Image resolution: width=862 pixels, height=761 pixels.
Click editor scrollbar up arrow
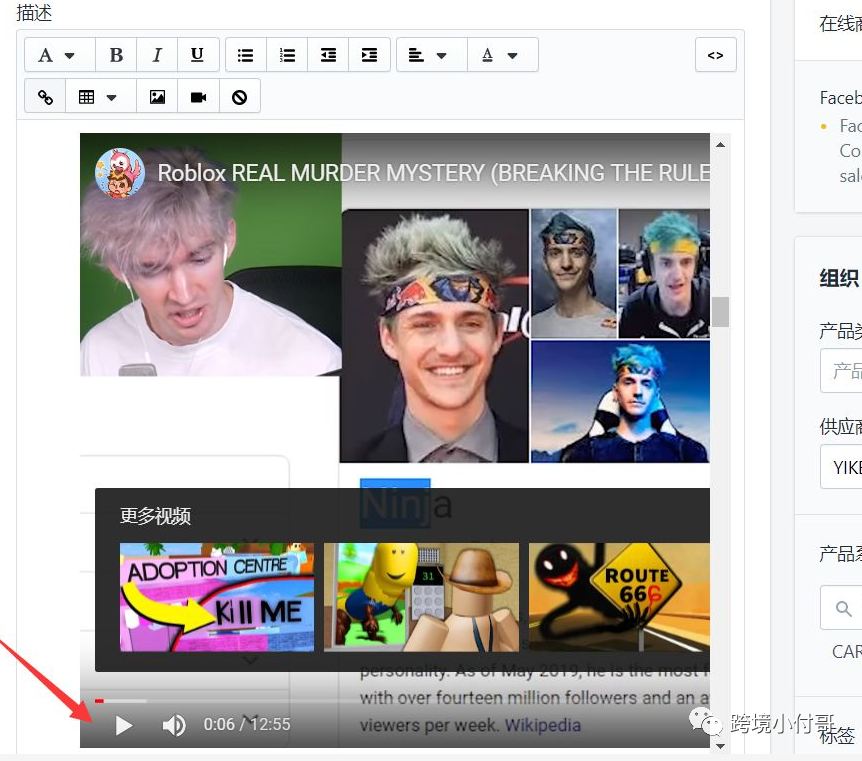click(x=720, y=145)
